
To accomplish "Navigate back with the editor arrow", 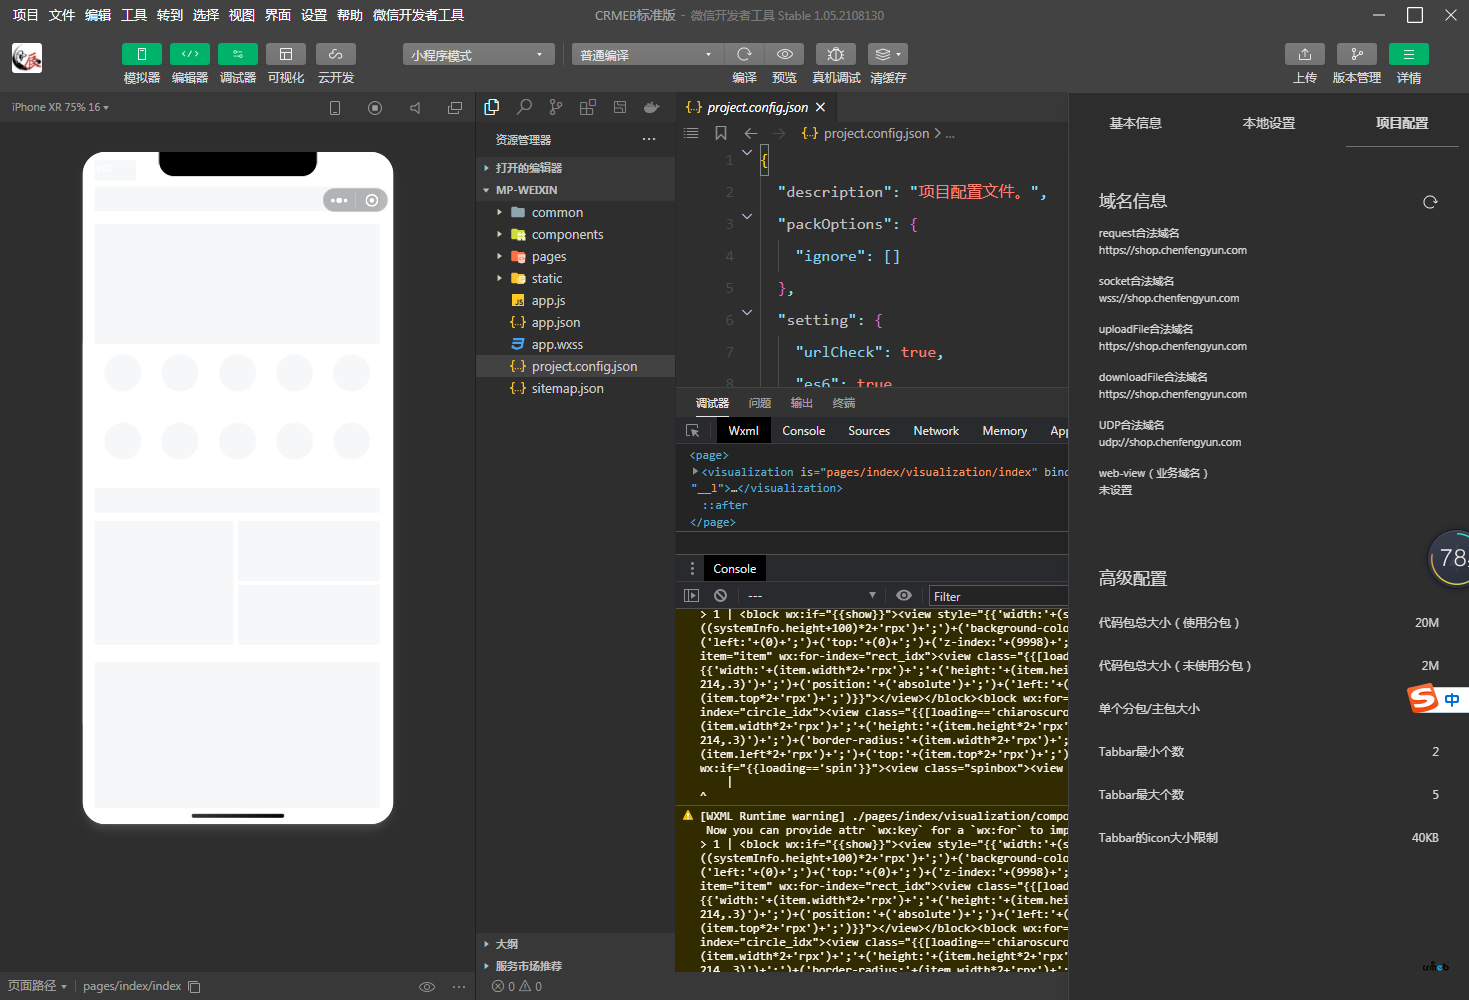I will 751,133.
